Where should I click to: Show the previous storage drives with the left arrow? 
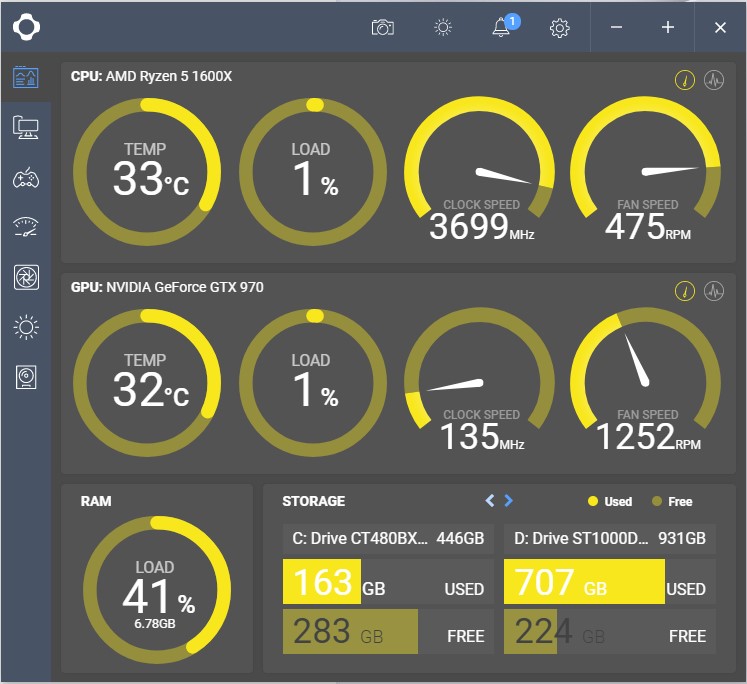pyautogui.click(x=489, y=501)
